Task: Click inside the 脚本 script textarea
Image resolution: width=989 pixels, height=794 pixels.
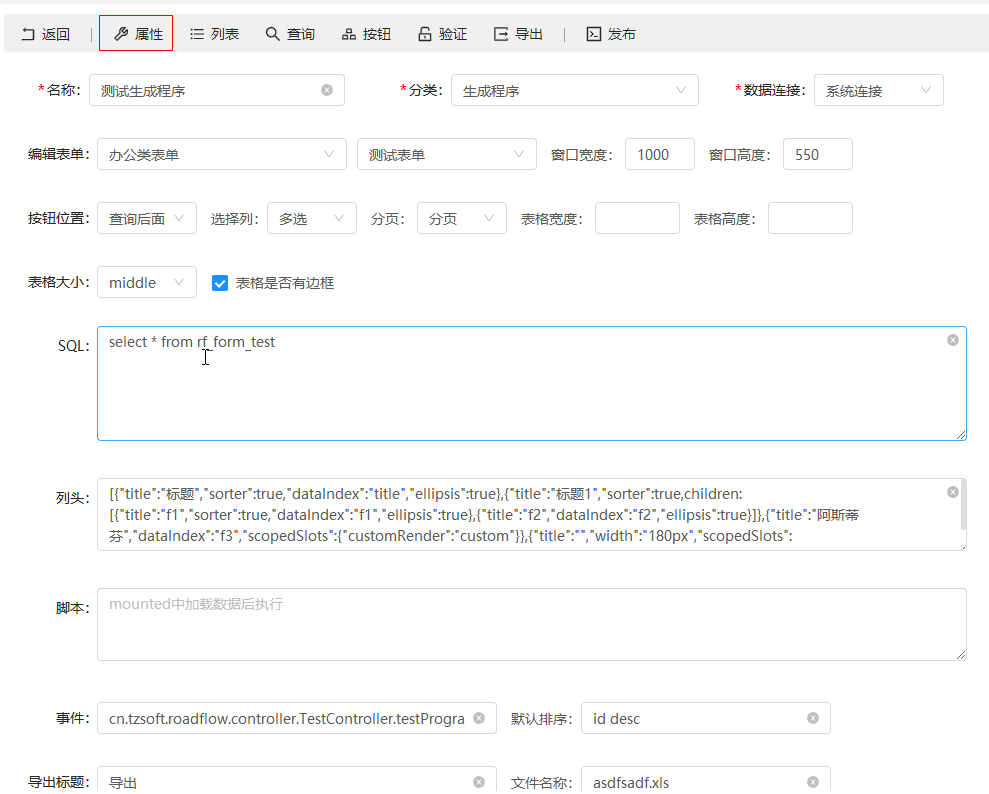Action: click(x=532, y=625)
